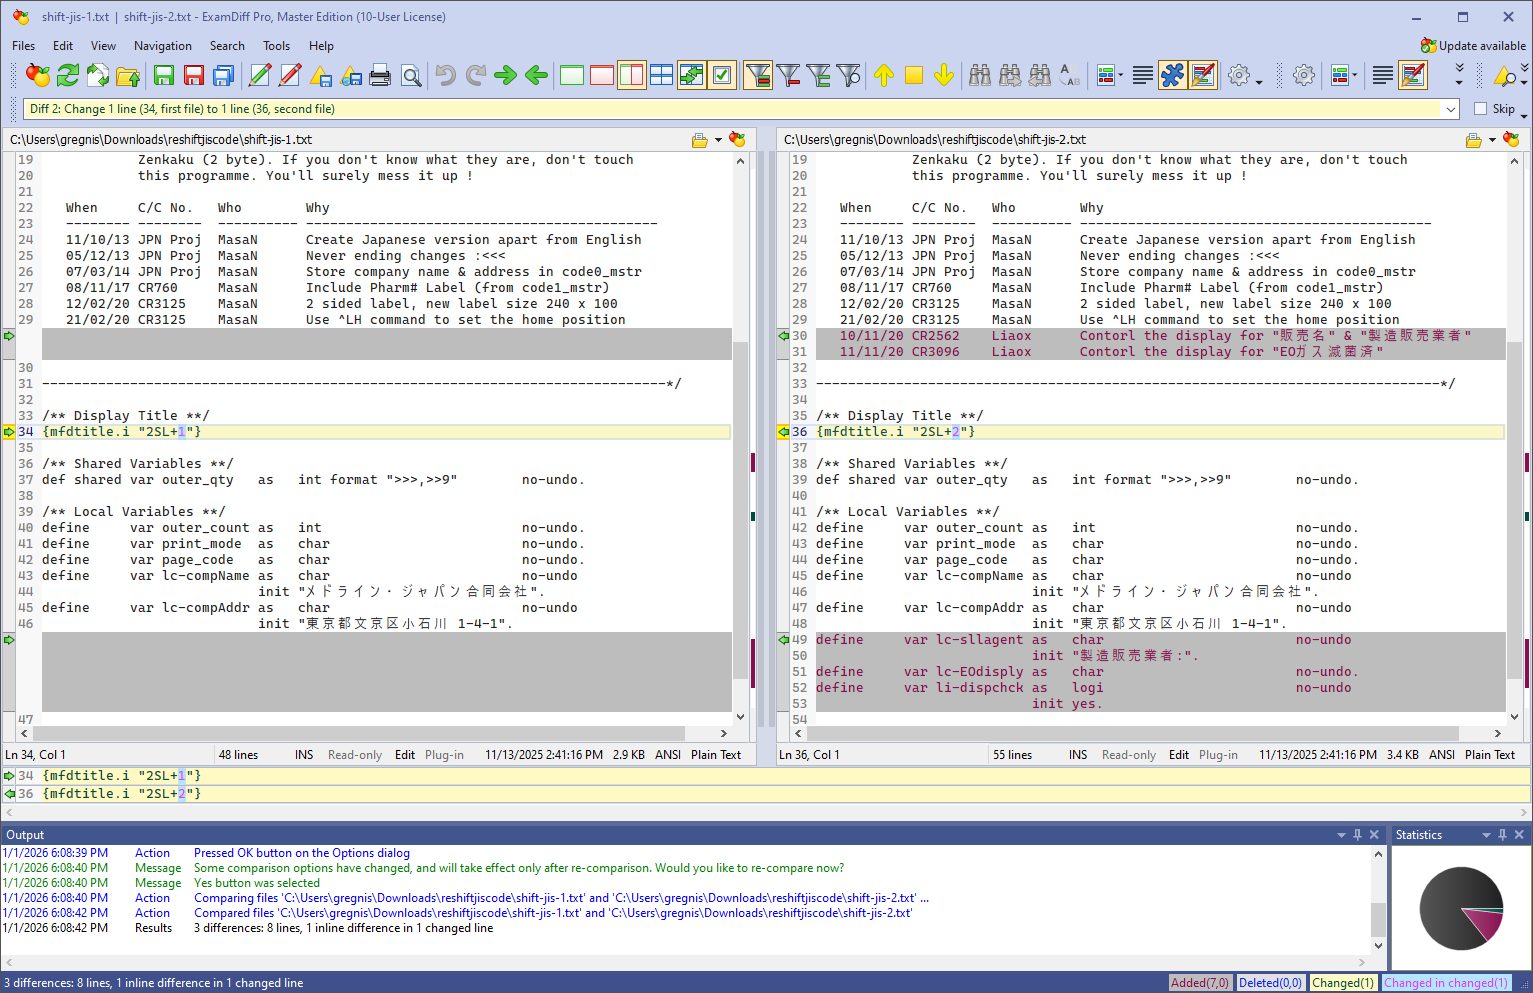Toggle the syntax highlighting brush button after puzzle icon

click(x=1203, y=75)
